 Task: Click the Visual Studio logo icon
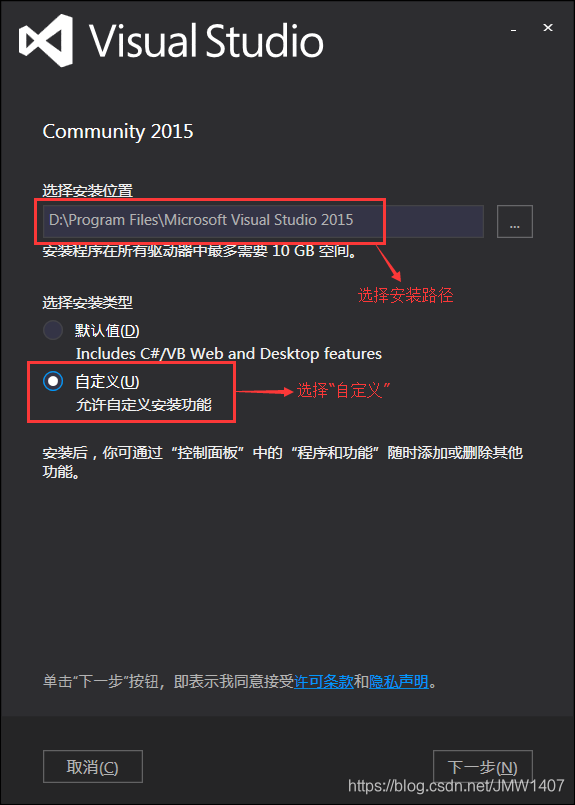coord(46,40)
